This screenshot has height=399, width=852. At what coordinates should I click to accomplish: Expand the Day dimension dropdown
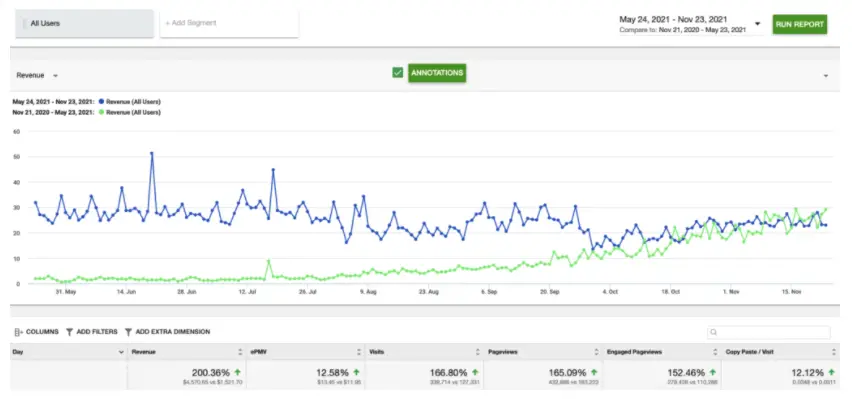tap(121, 352)
